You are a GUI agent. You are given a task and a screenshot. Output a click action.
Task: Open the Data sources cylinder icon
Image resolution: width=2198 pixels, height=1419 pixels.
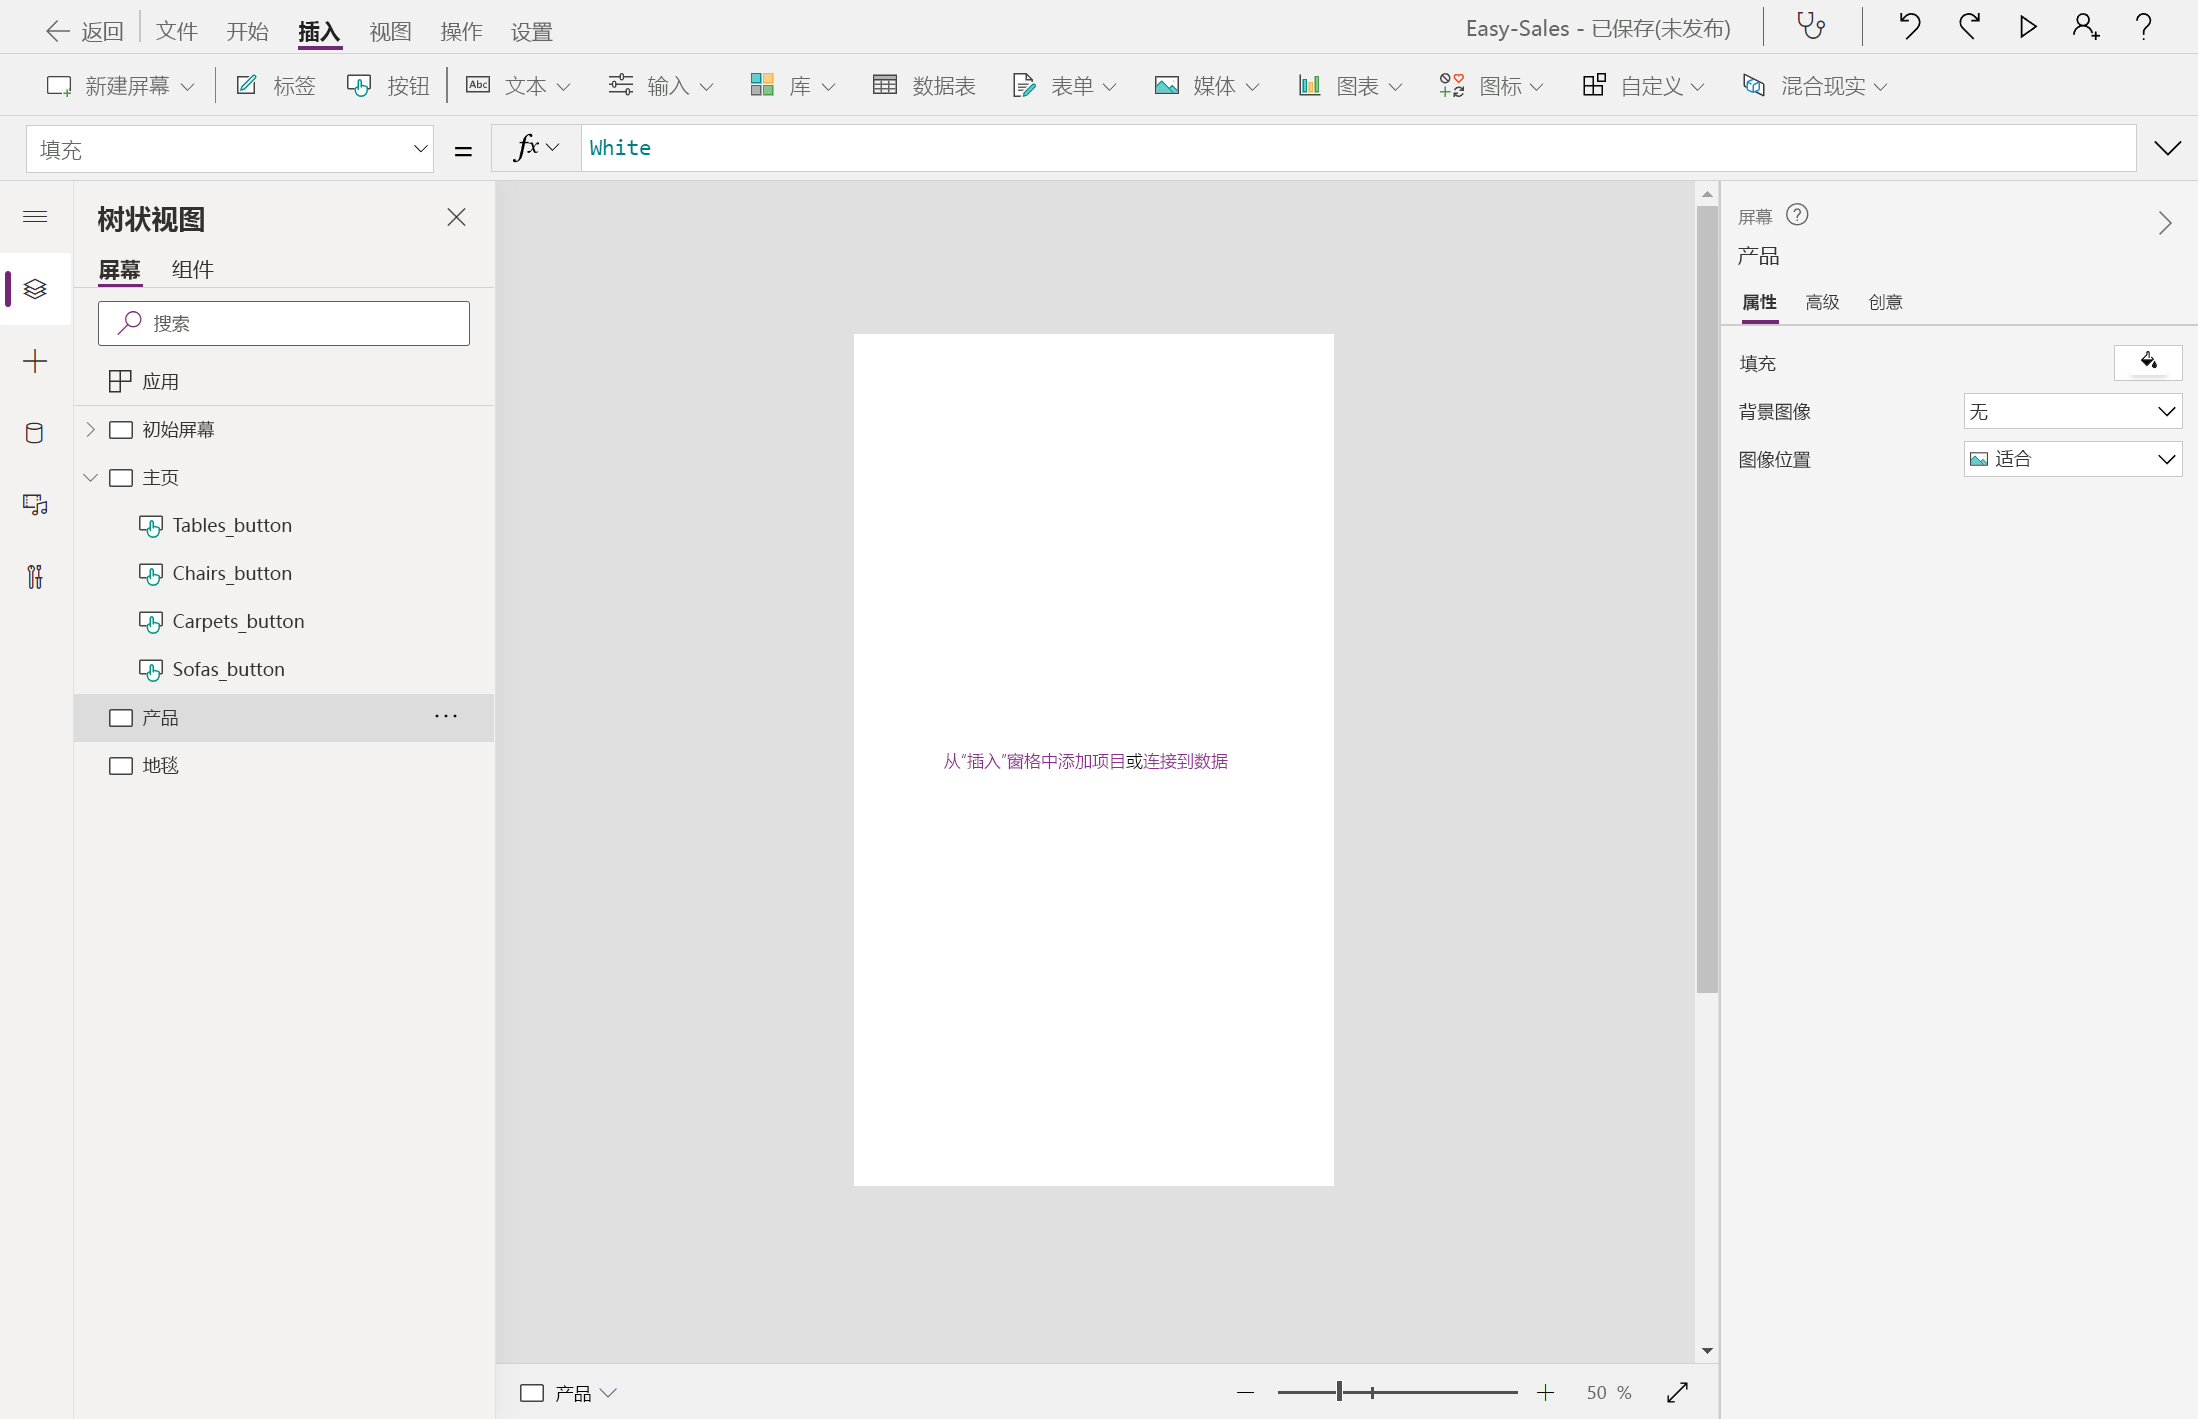pos(35,433)
